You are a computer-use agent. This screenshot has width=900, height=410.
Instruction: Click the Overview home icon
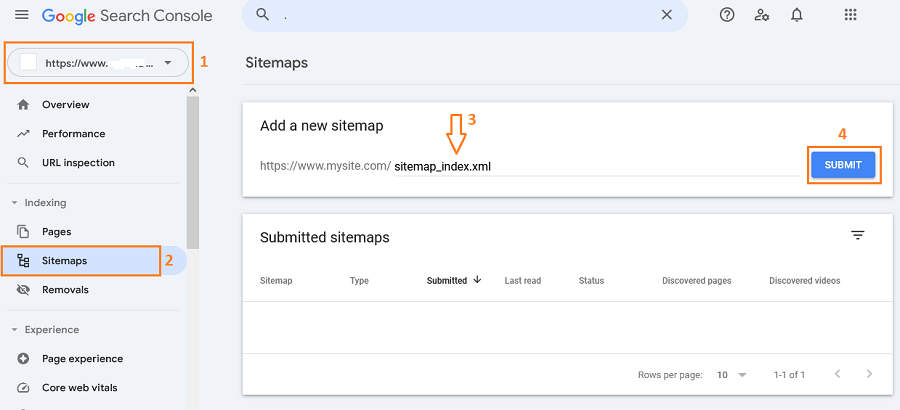pos(23,105)
